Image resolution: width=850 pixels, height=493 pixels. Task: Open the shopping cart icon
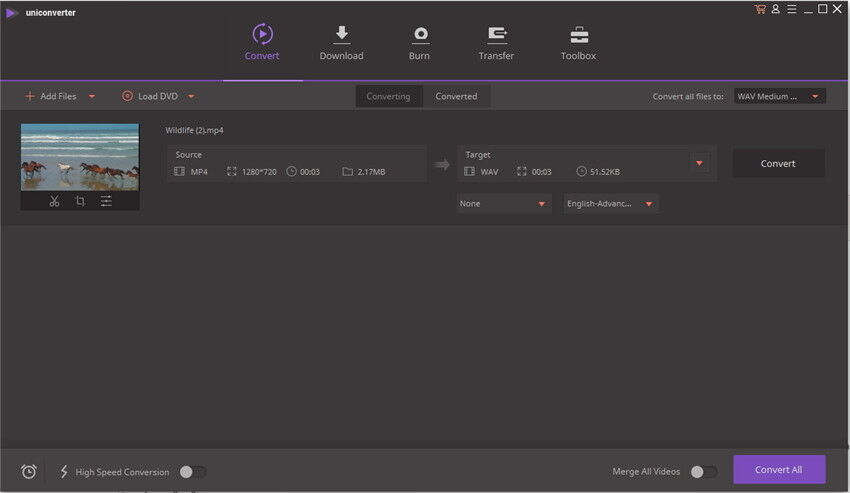(x=760, y=9)
